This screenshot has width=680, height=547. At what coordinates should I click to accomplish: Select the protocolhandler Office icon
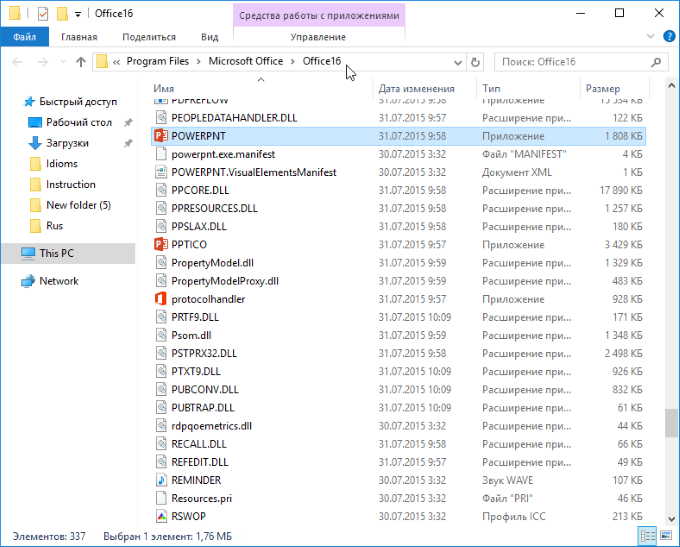161,299
